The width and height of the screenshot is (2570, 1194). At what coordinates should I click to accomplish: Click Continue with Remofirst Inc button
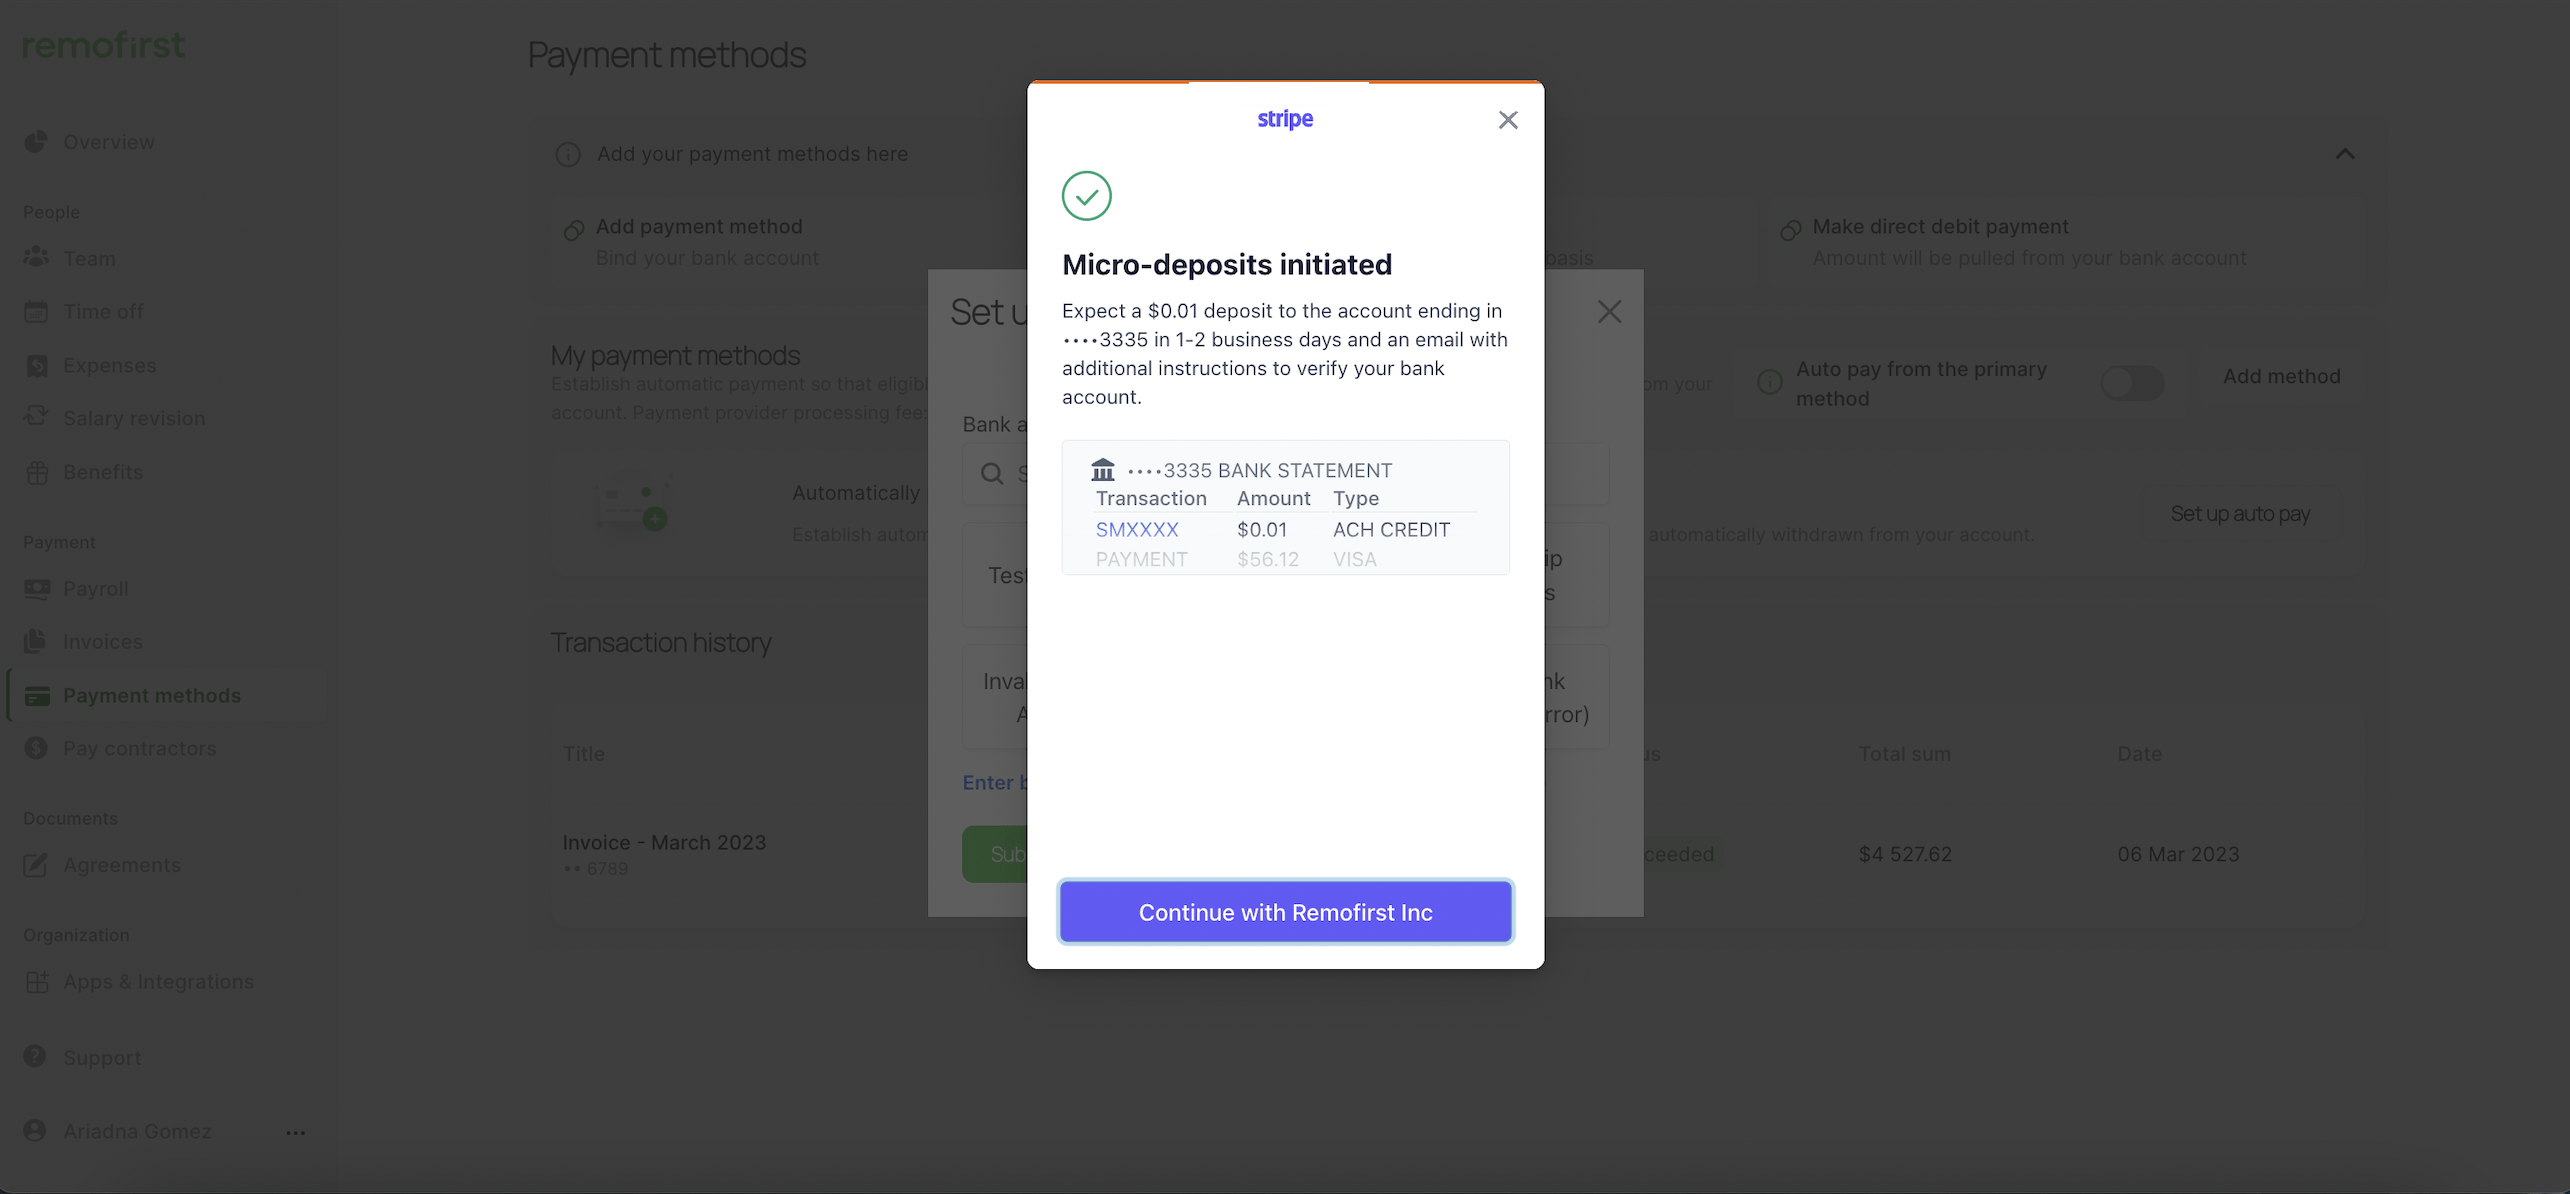coord(1285,912)
